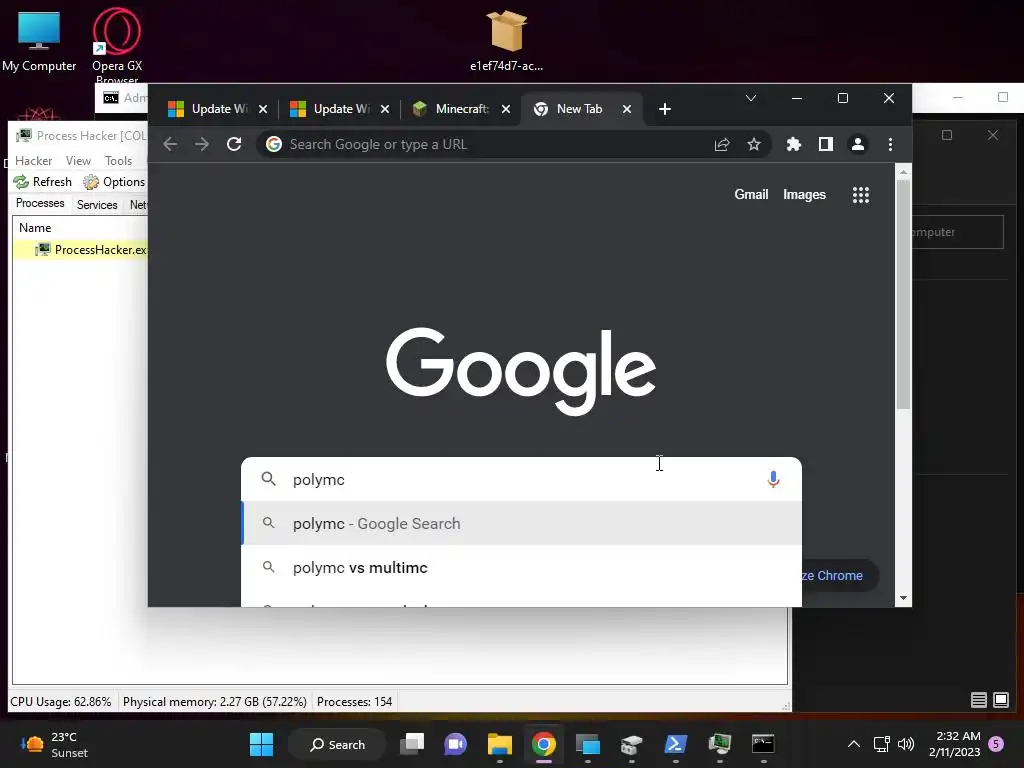Open the My Computer desktop icon
1024x768 pixels.
(x=39, y=40)
